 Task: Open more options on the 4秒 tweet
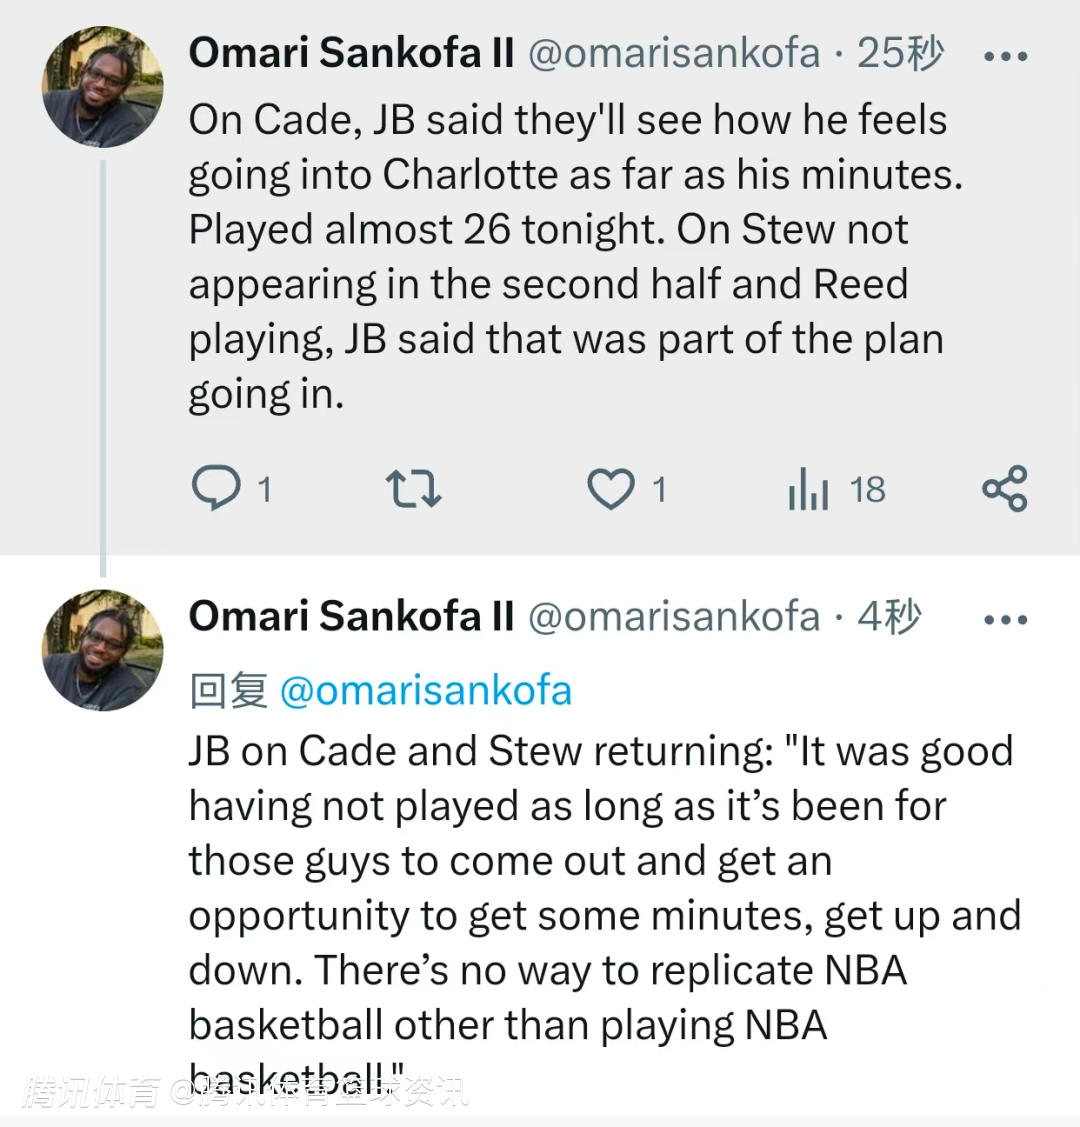pyautogui.click(x=1005, y=620)
